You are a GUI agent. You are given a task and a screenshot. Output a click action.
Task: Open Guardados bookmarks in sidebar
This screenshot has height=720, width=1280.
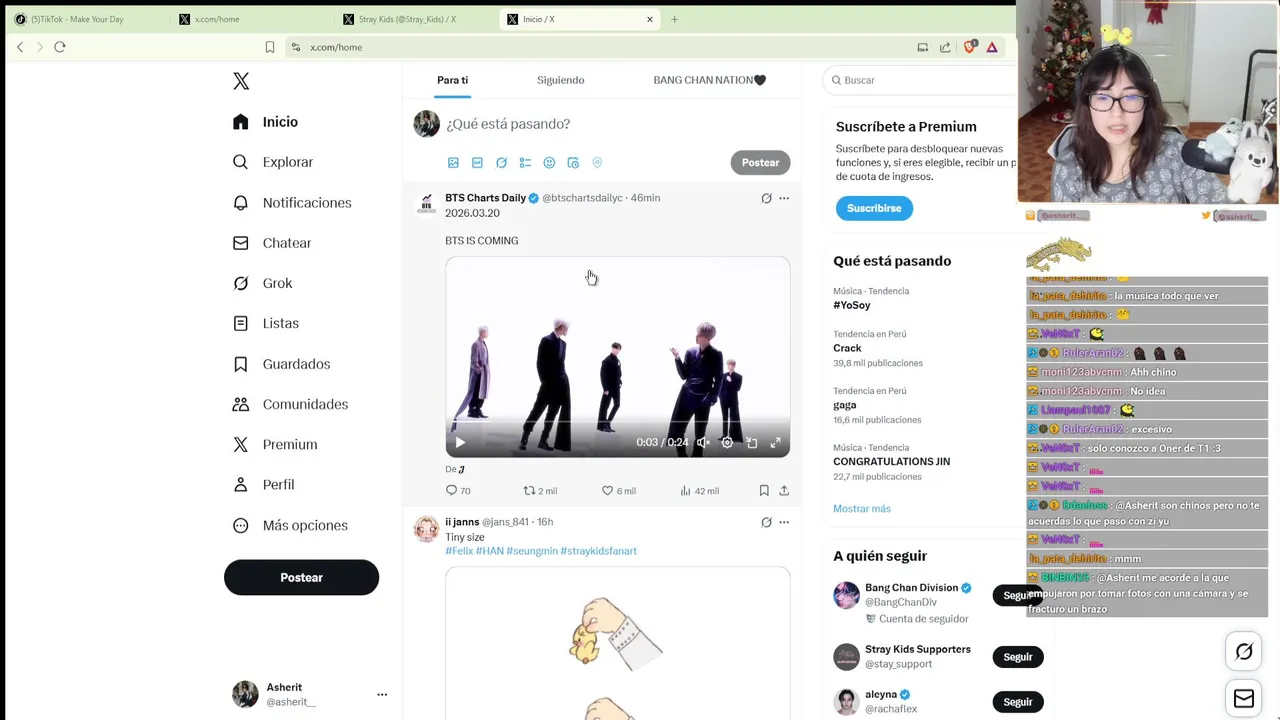click(x=281, y=364)
